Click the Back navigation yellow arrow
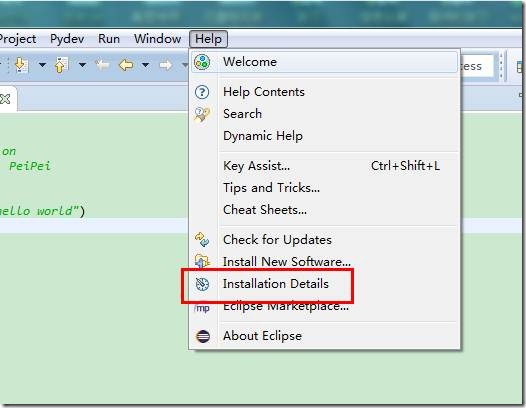Image resolution: width=526 pixels, height=408 pixels. 126,65
